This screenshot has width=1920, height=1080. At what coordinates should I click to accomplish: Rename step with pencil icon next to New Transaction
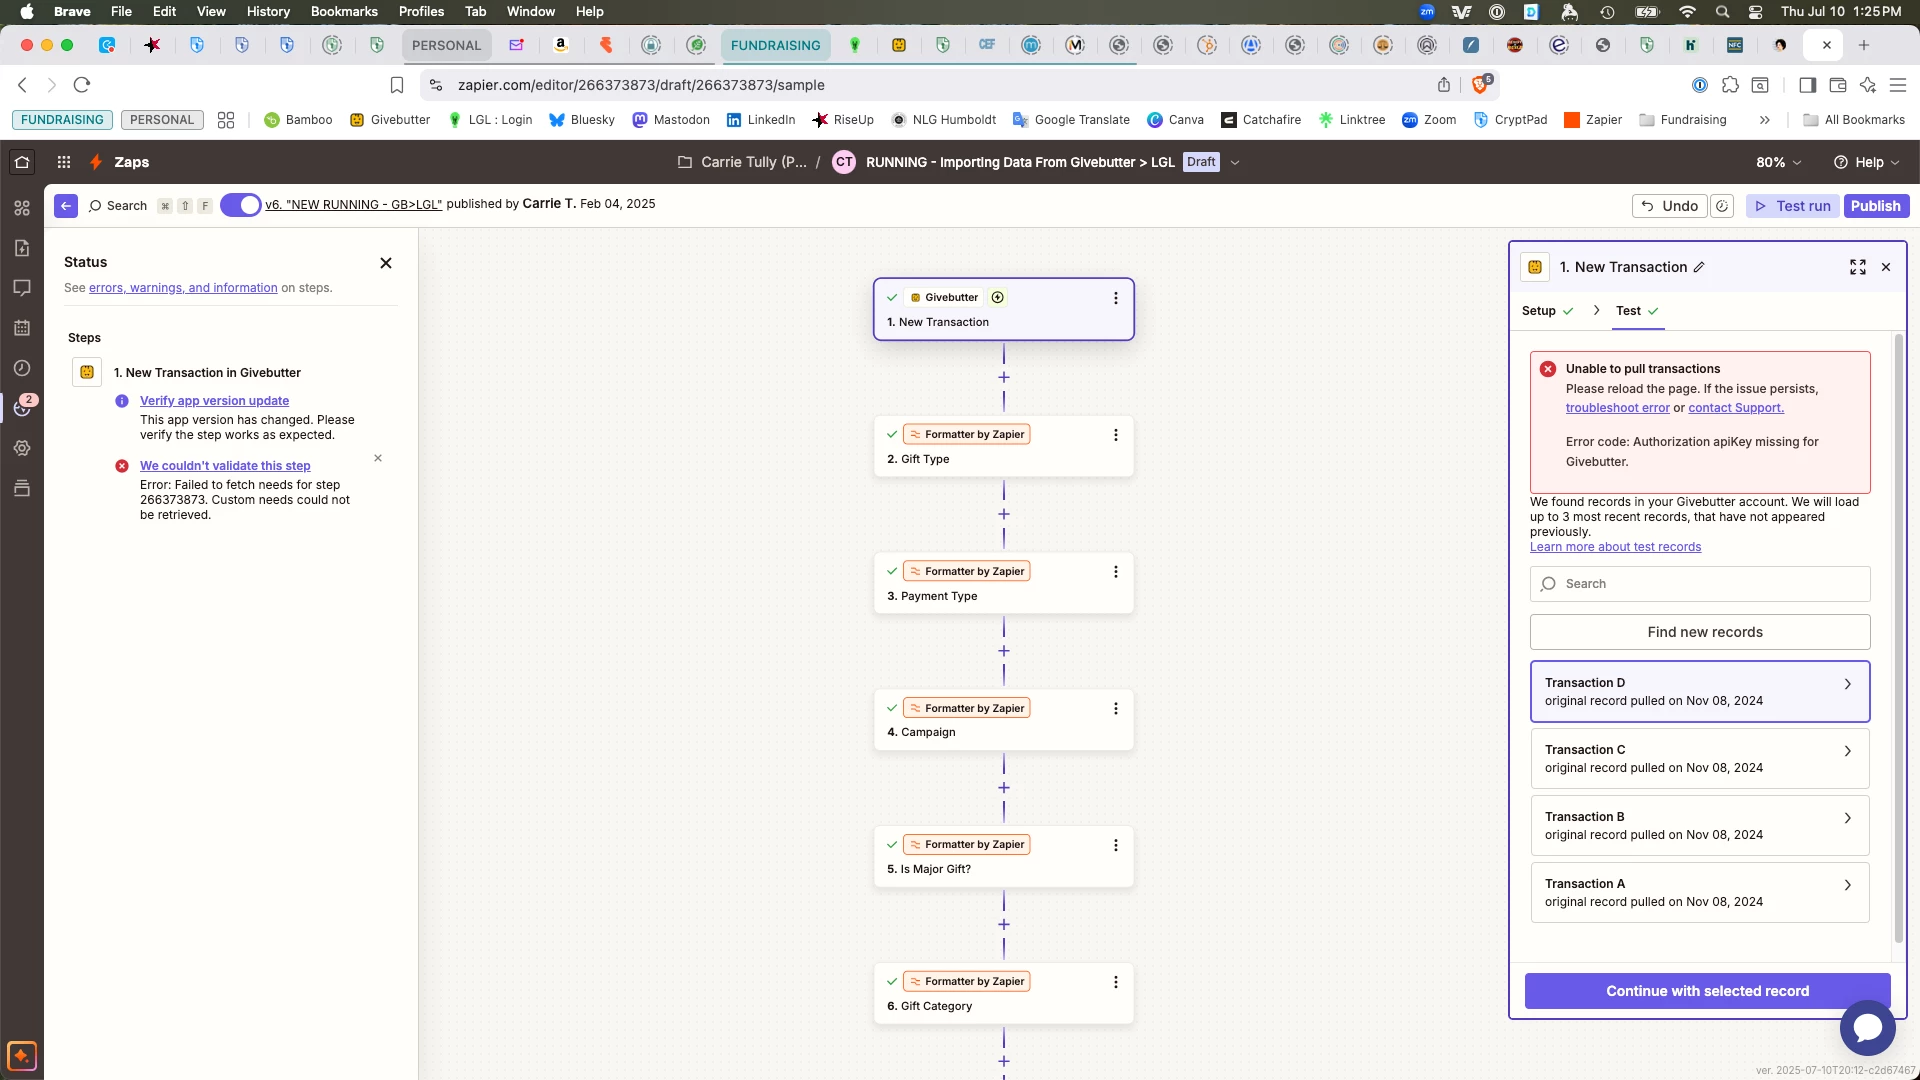pos(1699,267)
